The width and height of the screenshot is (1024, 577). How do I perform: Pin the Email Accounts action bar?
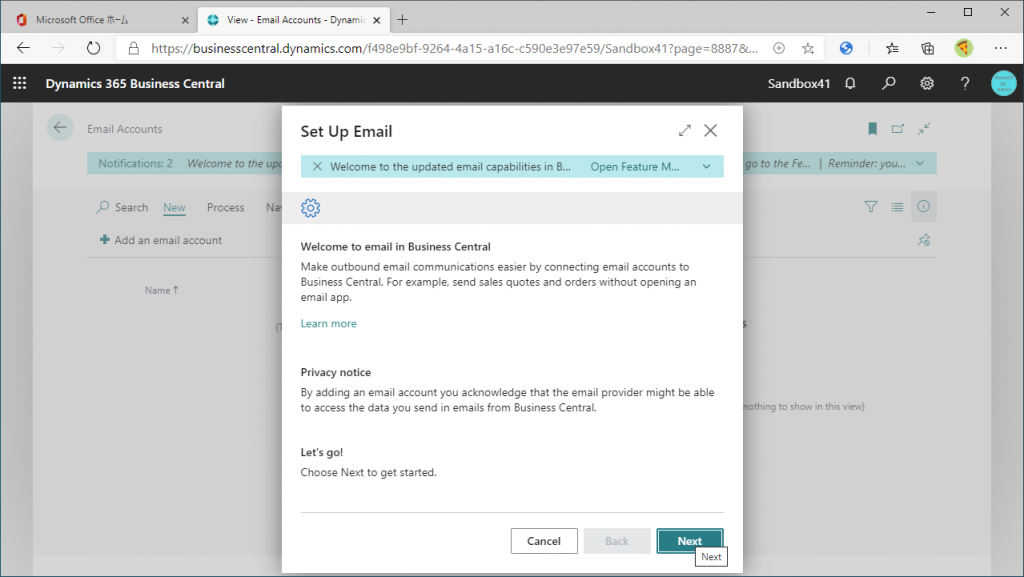tap(923, 240)
